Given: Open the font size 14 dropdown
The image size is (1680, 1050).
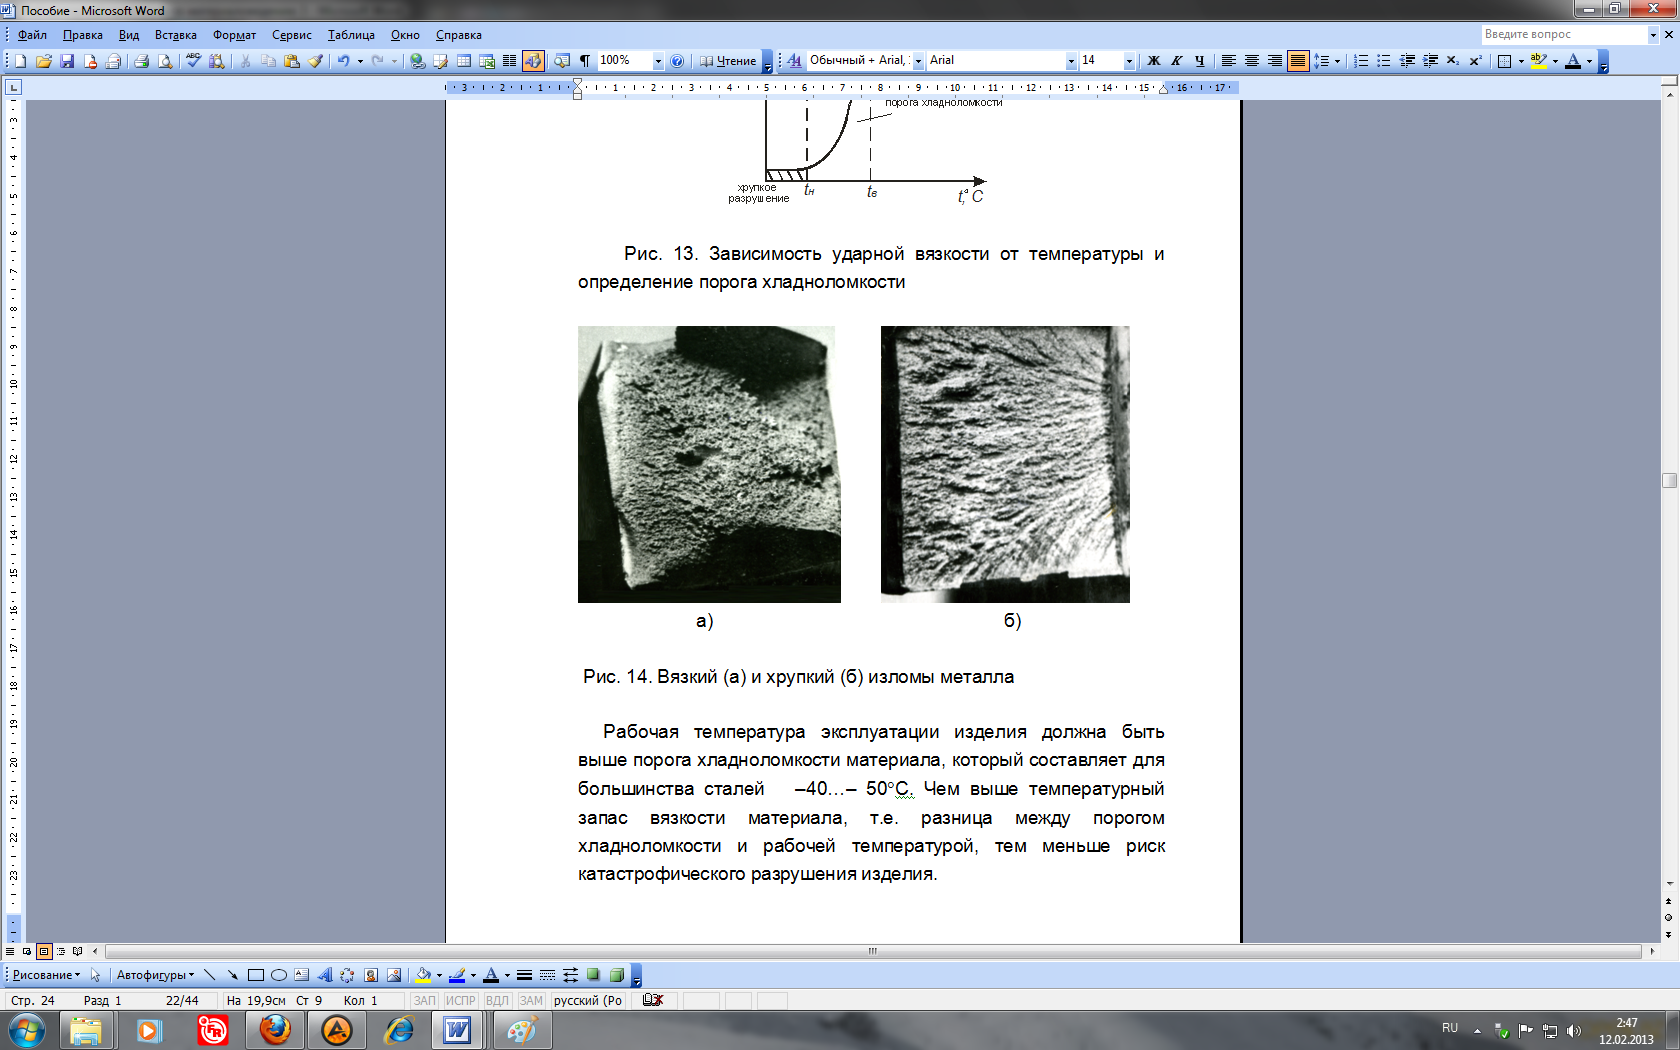Looking at the screenshot, I should click(x=1129, y=61).
